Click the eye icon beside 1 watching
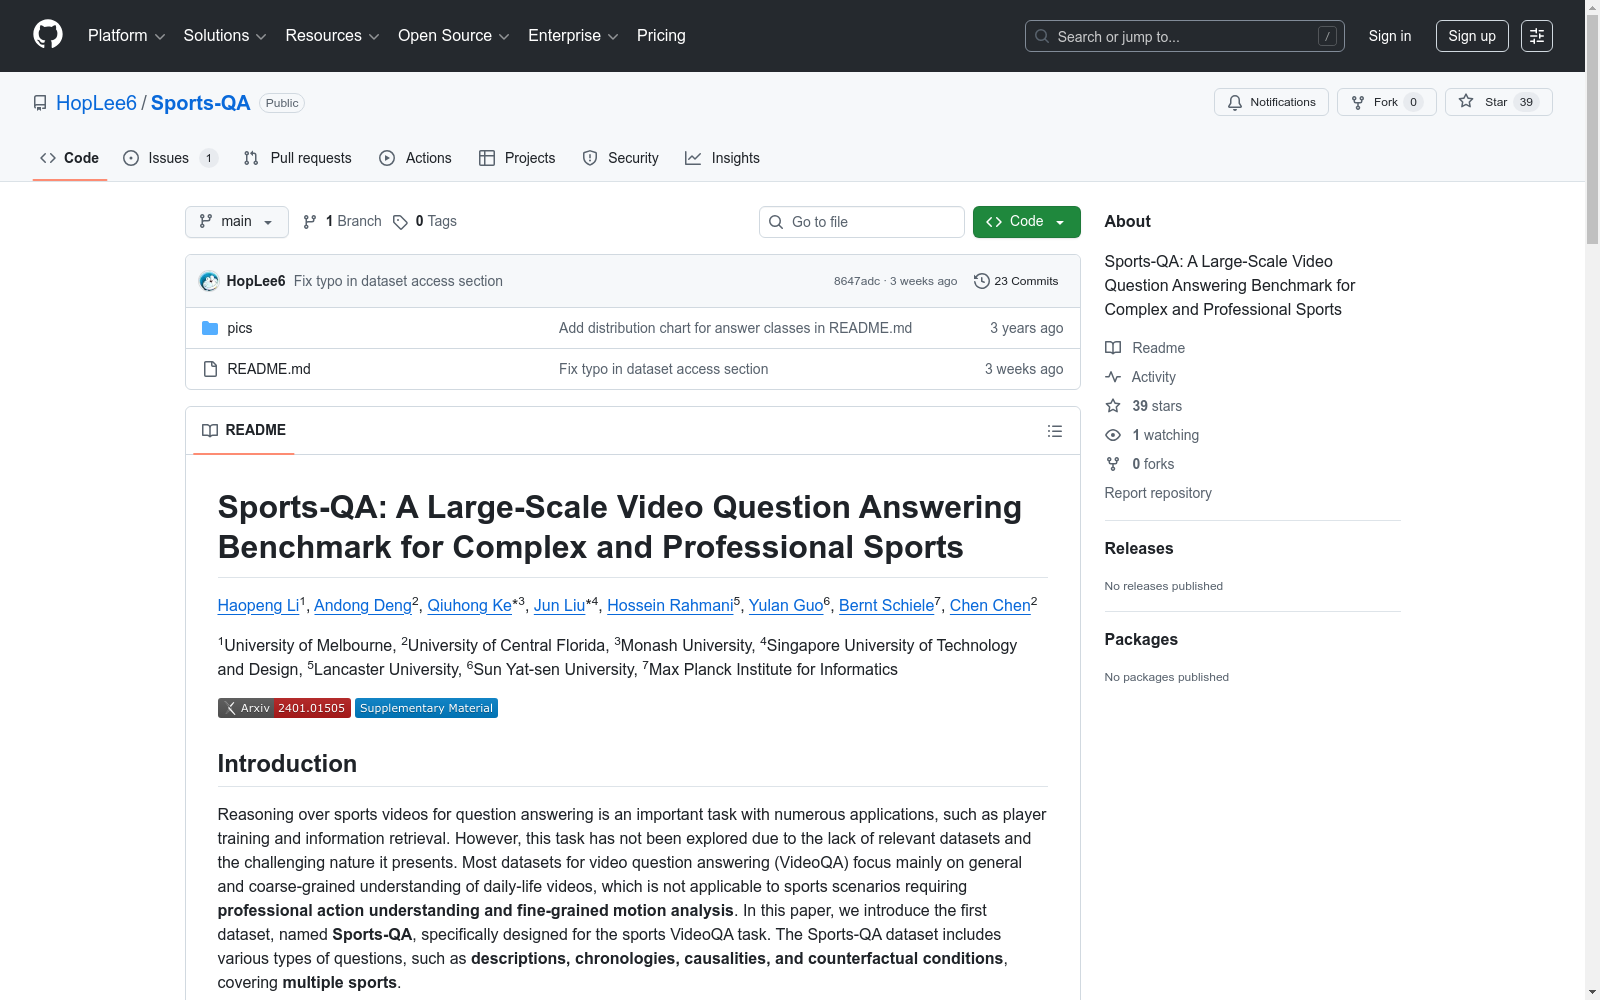Image resolution: width=1600 pixels, height=1000 pixels. [x=1113, y=435]
